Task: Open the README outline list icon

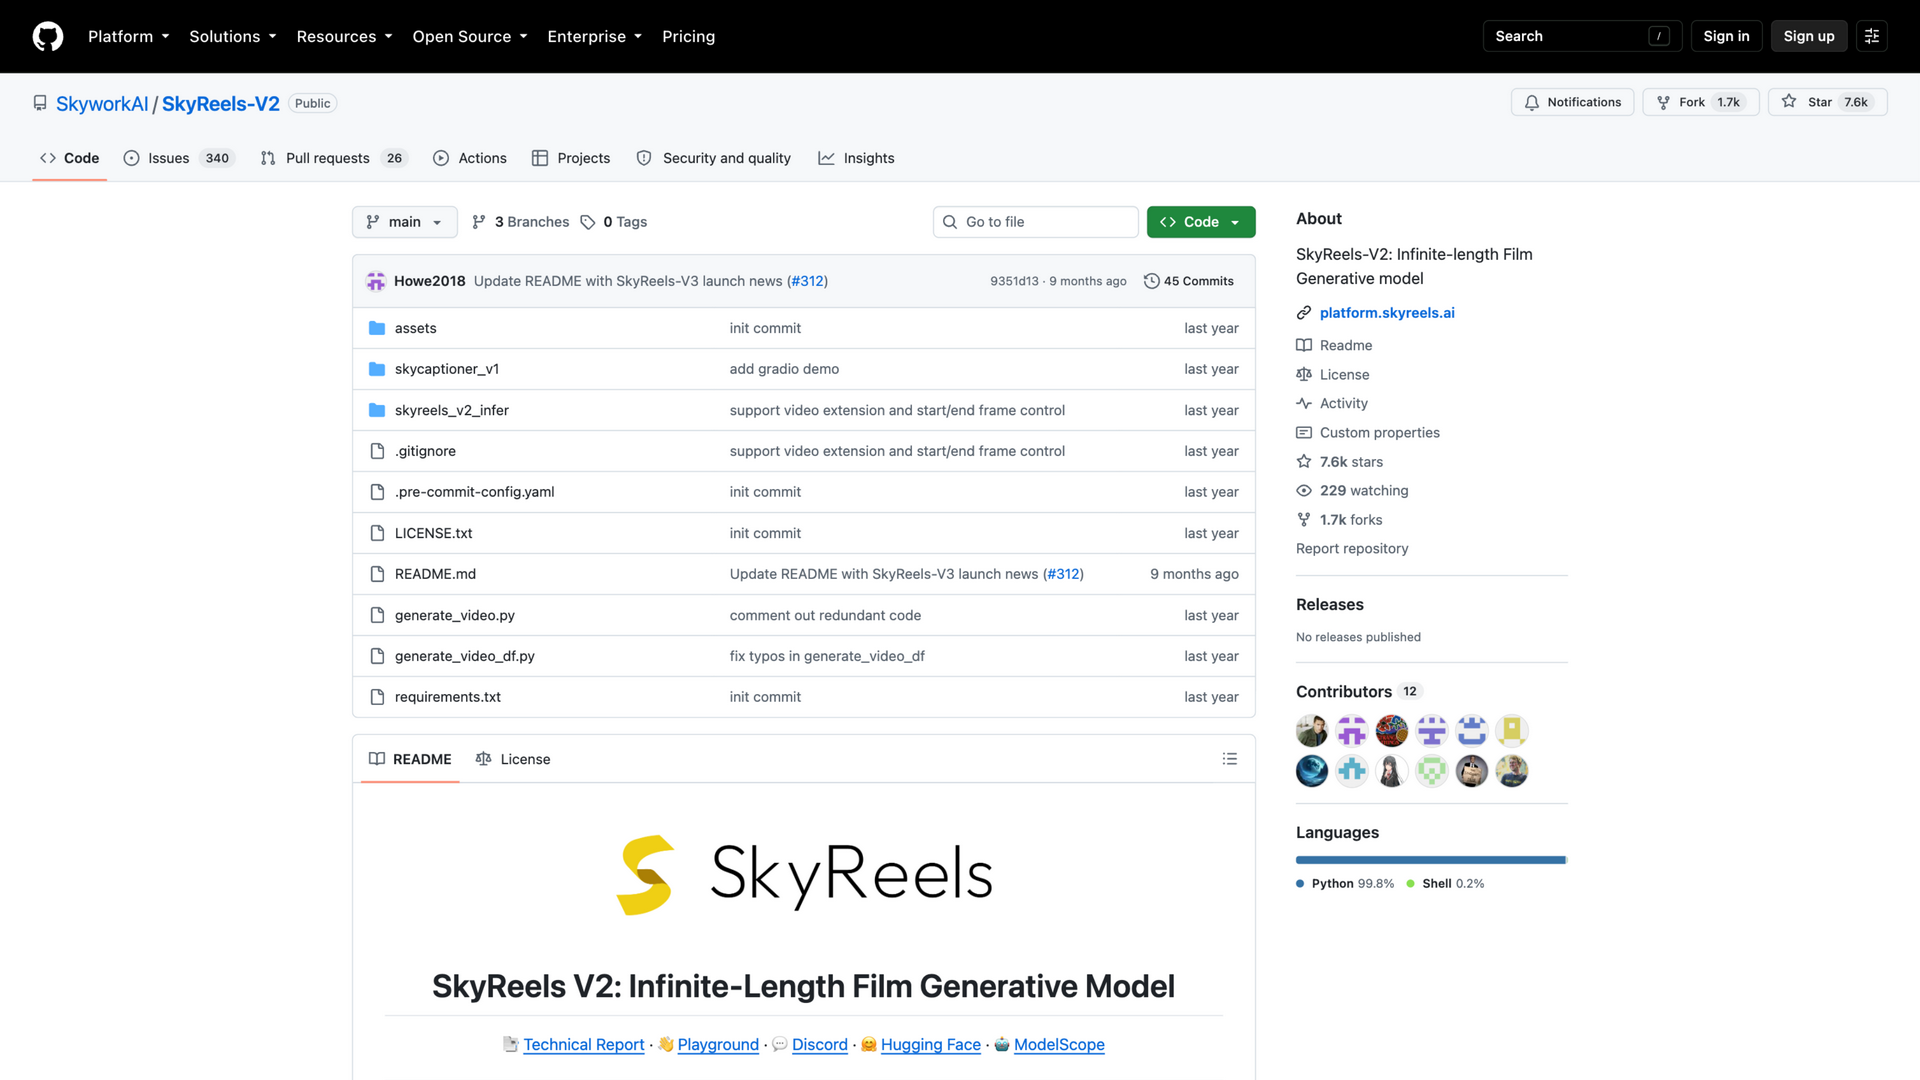Action: pos(1230,759)
